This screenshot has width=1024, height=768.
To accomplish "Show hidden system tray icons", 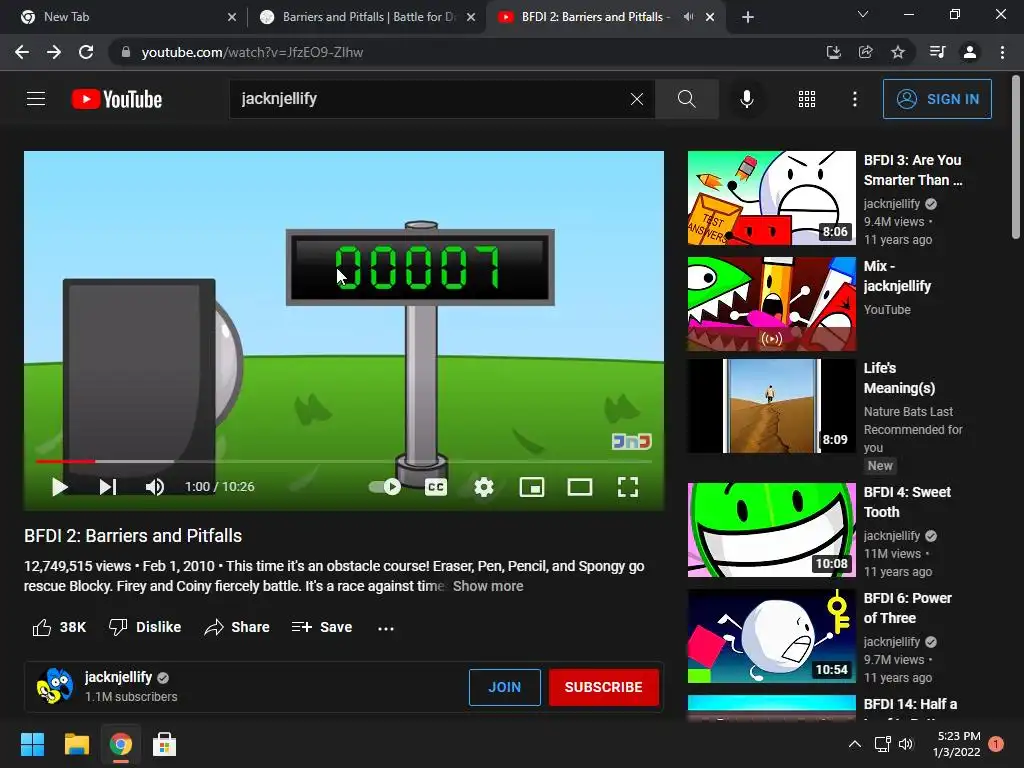I will click(x=854, y=744).
